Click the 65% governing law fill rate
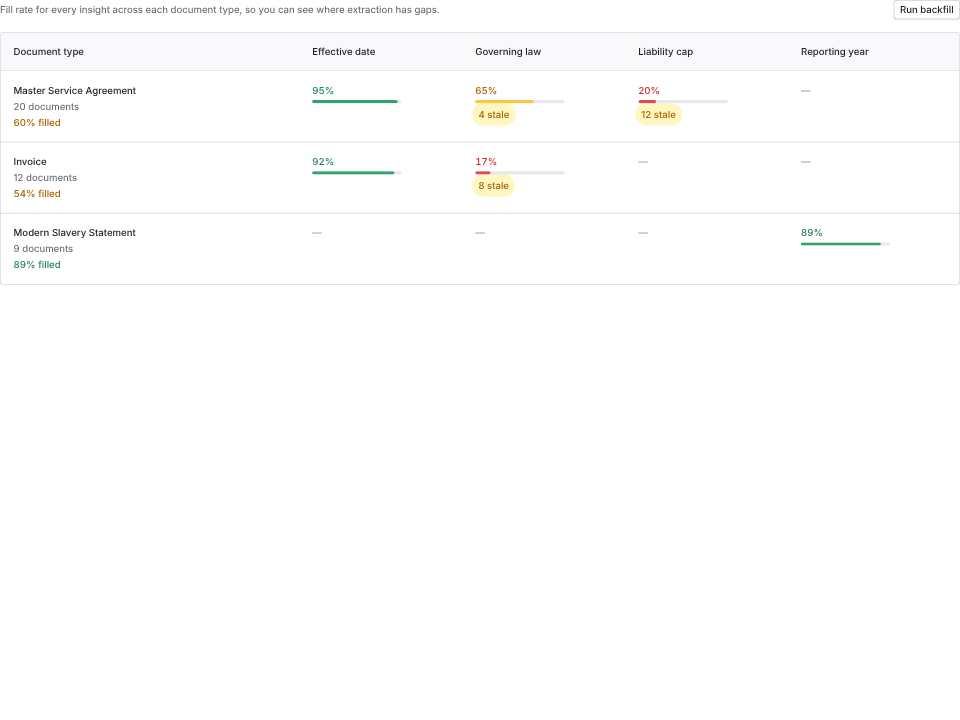This screenshot has height=720, width=960. (x=486, y=91)
